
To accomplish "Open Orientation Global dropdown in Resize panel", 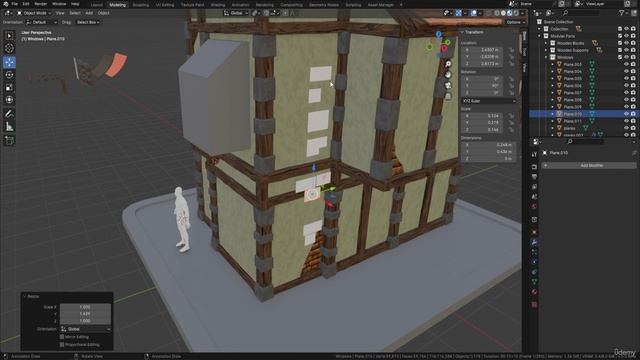I will 85,329.
